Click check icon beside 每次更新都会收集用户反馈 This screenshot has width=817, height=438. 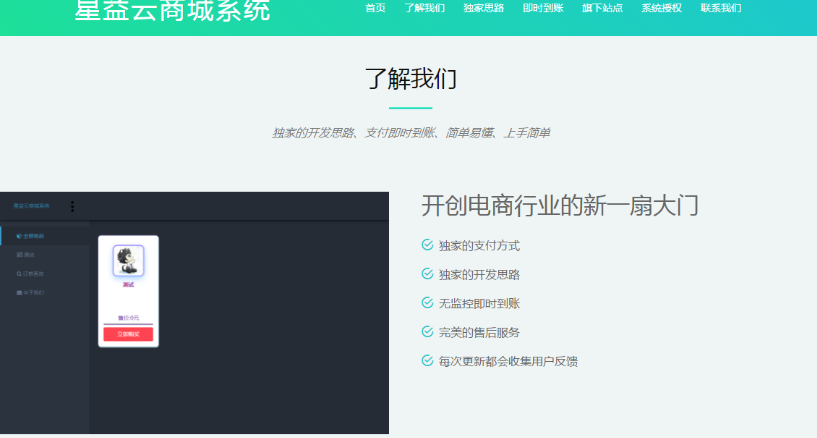(x=427, y=360)
